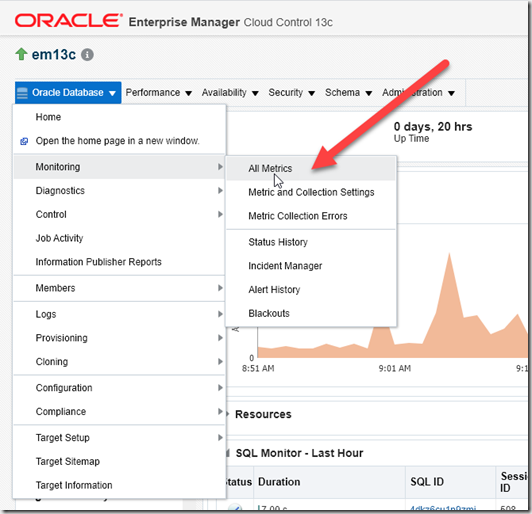Choose Open the home page in a new window
Viewport: 532px width, 514px height.
pyautogui.click(x=119, y=141)
